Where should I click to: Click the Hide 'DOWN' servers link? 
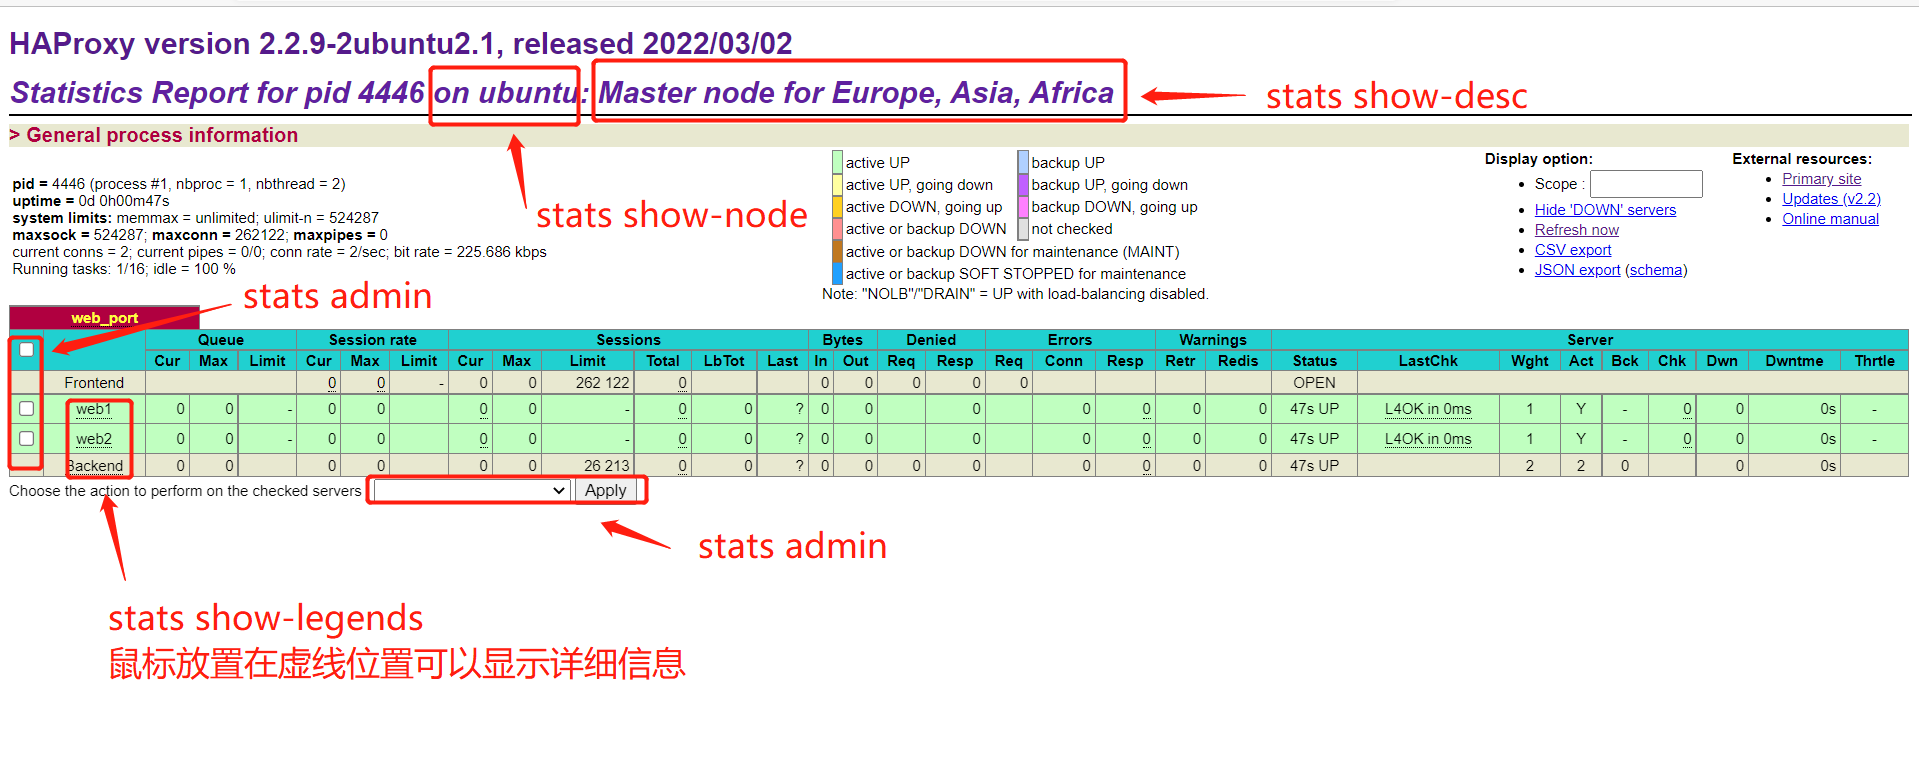[1605, 210]
